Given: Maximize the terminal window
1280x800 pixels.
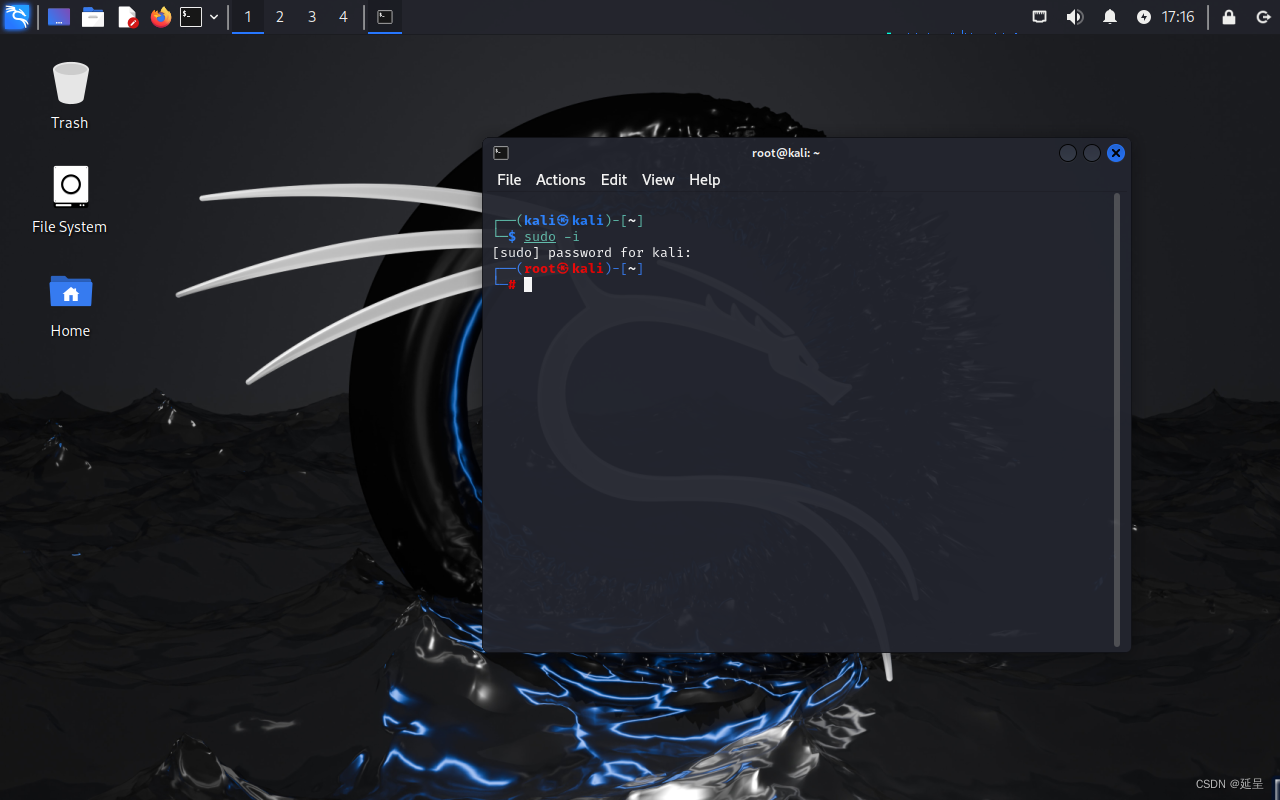Looking at the screenshot, I should coord(1092,153).
